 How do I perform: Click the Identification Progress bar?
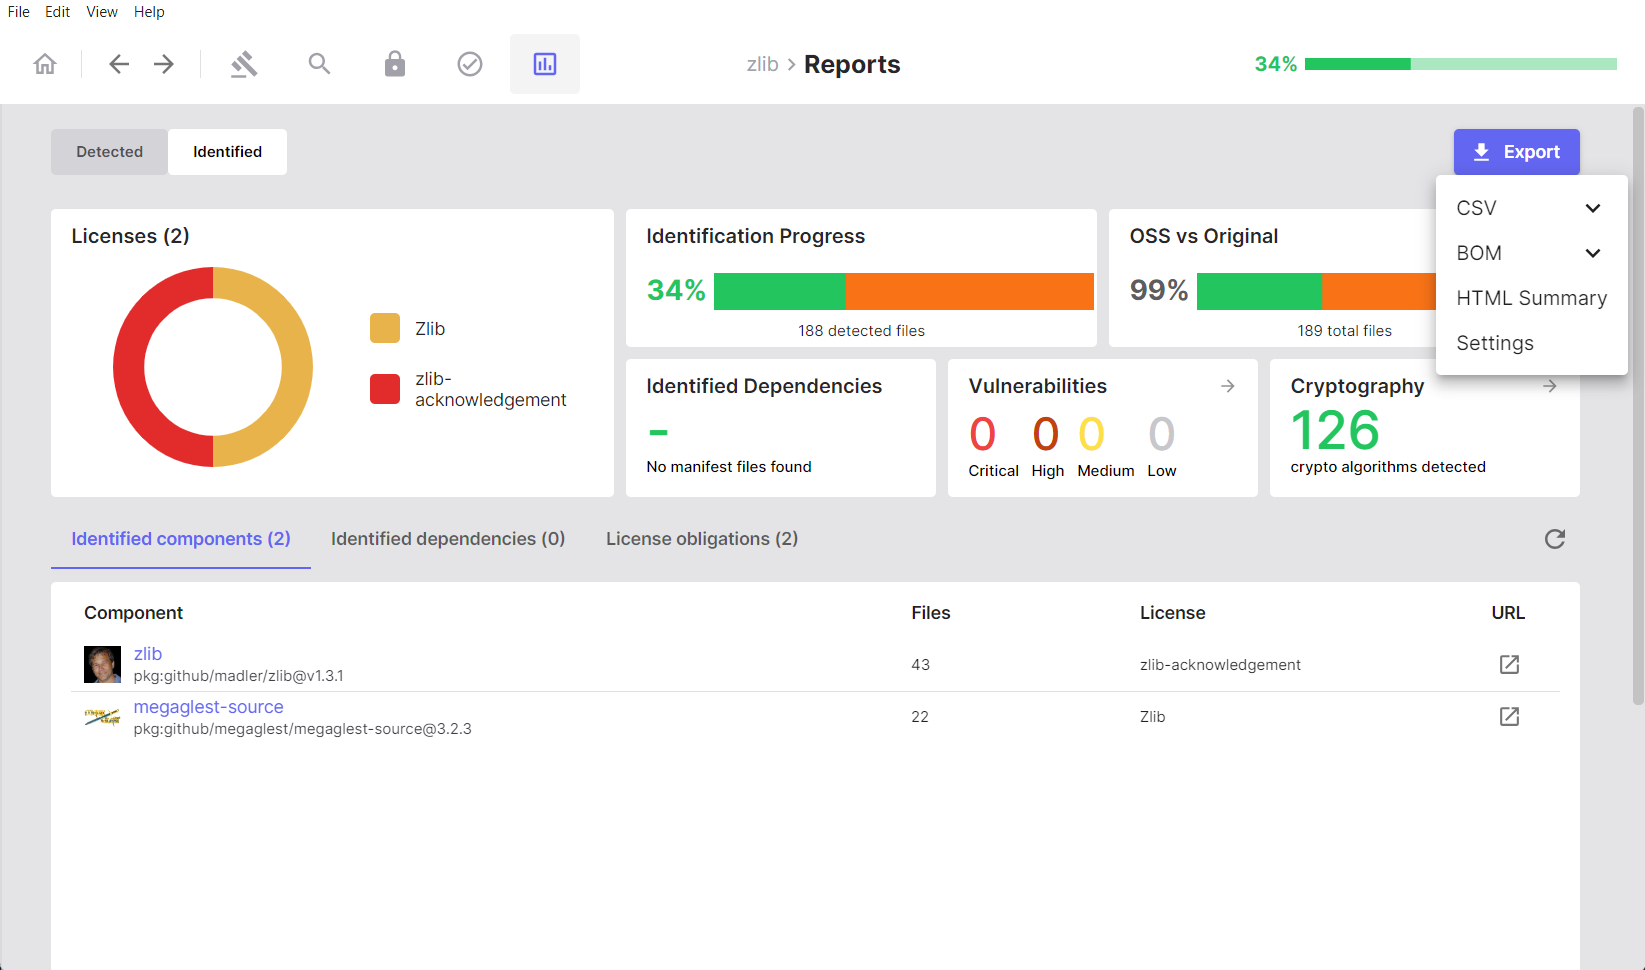click(904, 291)
